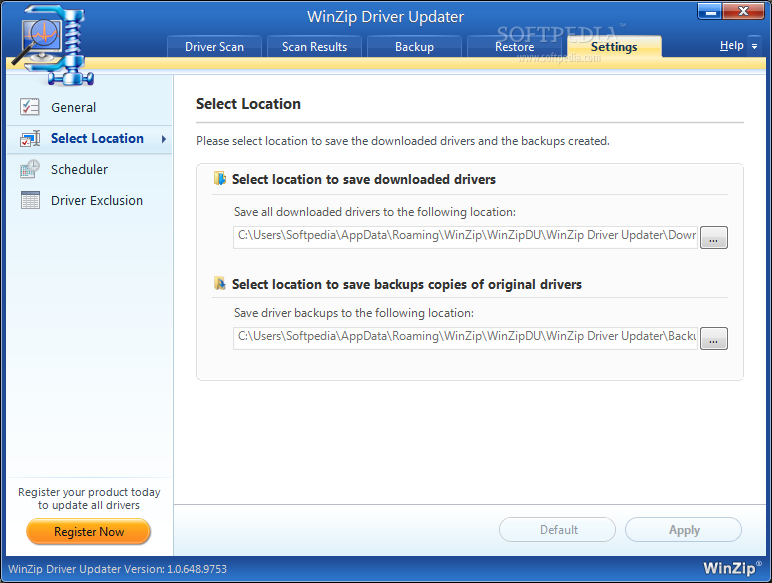Switch to the Backup tab
Viewport: 772px width, 583px height.
pyautogui.click(x=414, y=47)
